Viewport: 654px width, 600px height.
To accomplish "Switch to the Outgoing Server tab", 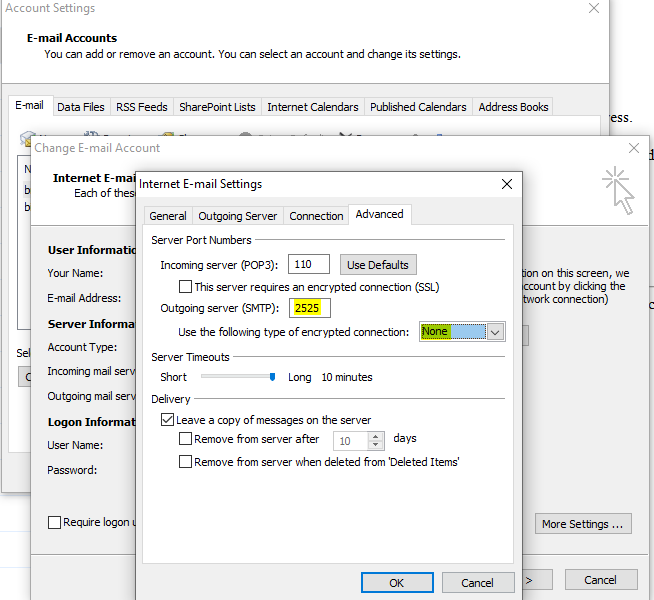I will click(x=237, y=216).
